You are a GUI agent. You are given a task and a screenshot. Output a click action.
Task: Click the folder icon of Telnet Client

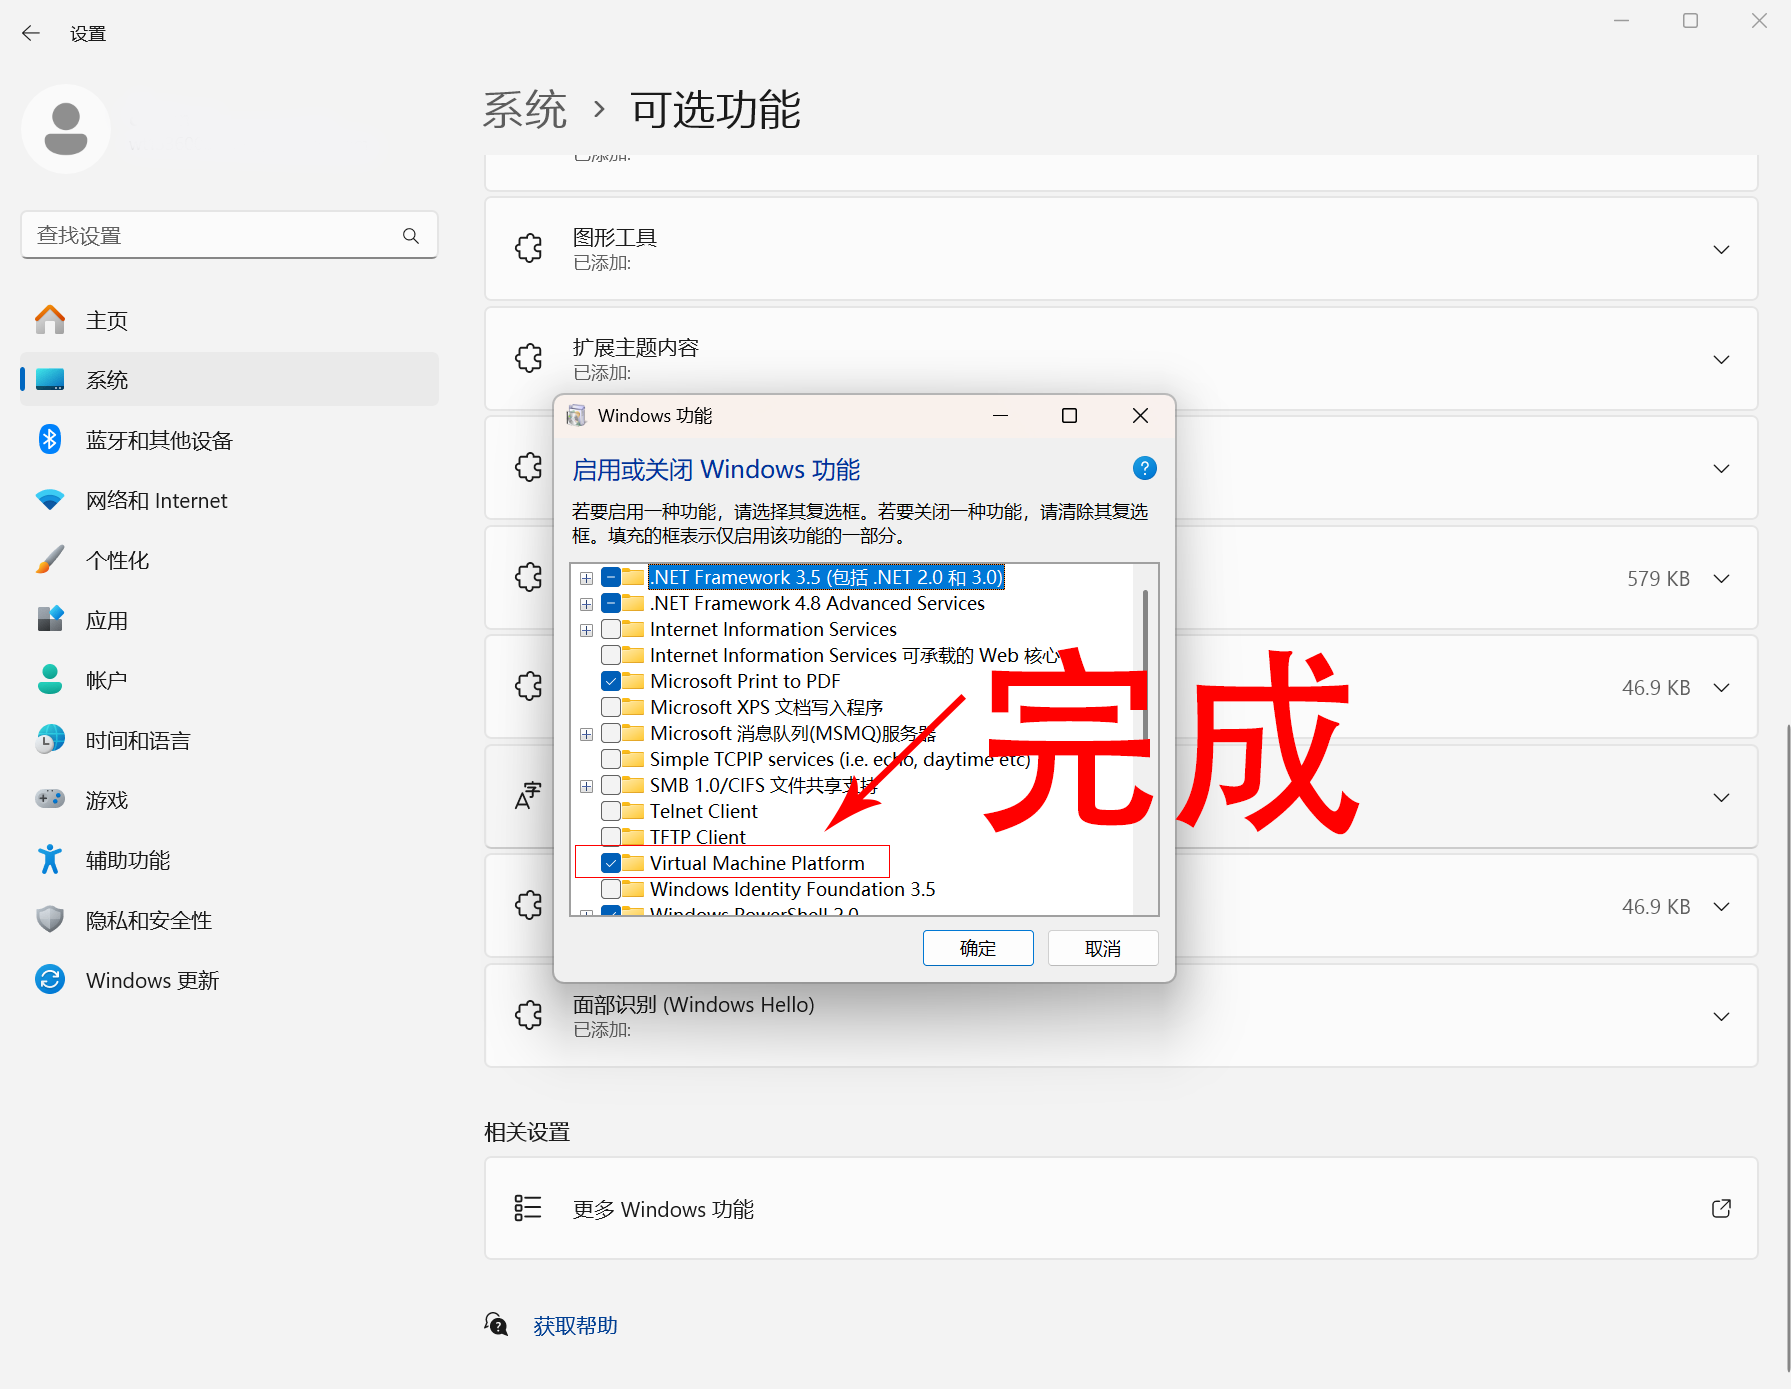(x=633, y=811)
